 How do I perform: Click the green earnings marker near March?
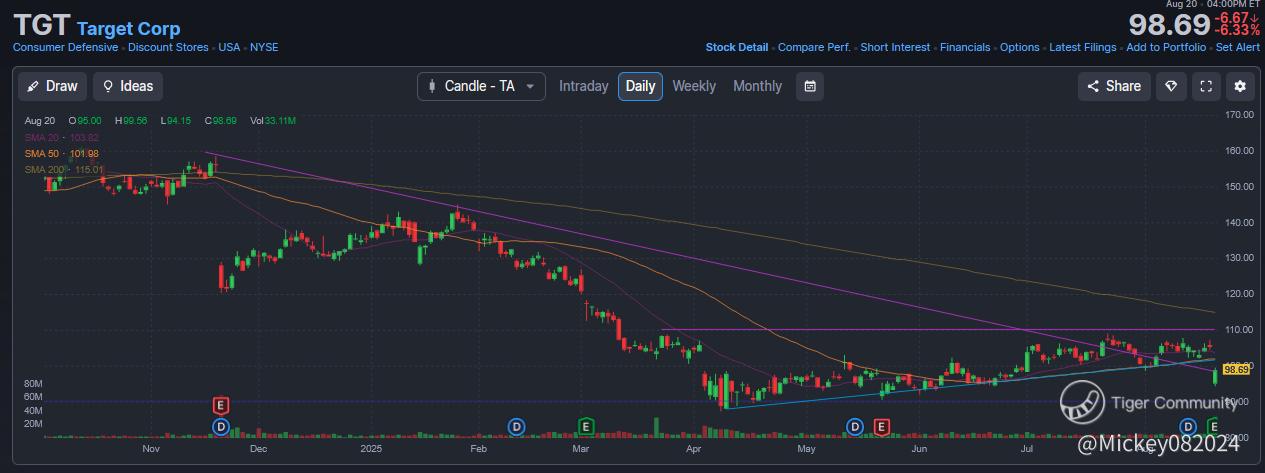pyautogui.click(x=587, y=427)
